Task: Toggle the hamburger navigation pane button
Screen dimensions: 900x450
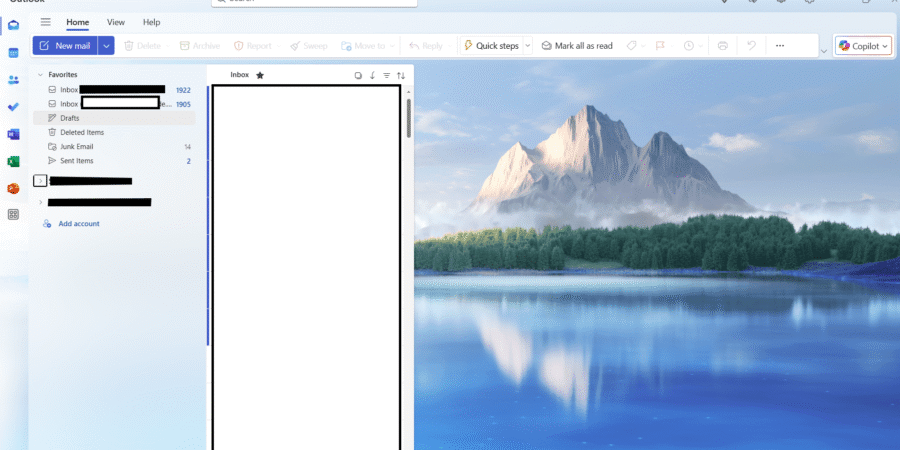Action: click(45, 22)
